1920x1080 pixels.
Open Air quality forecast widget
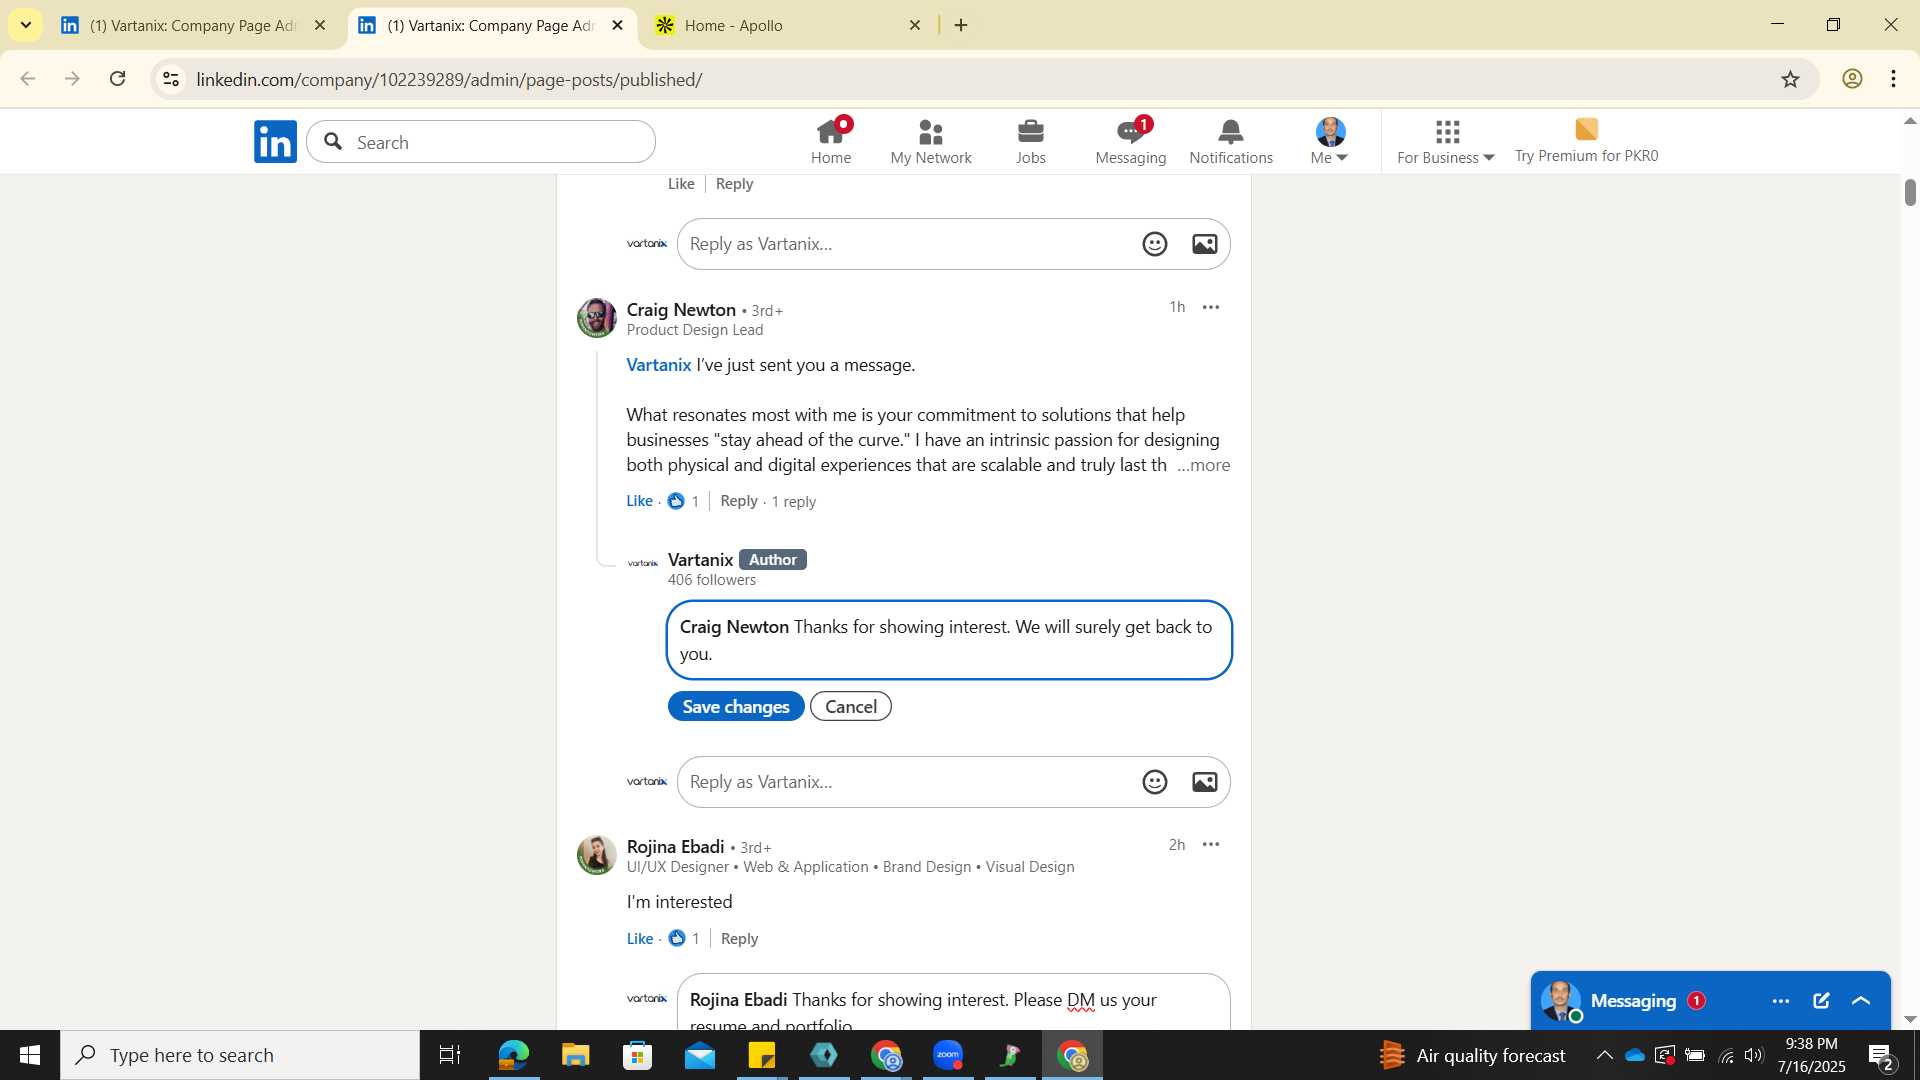click(1472, 1055)
